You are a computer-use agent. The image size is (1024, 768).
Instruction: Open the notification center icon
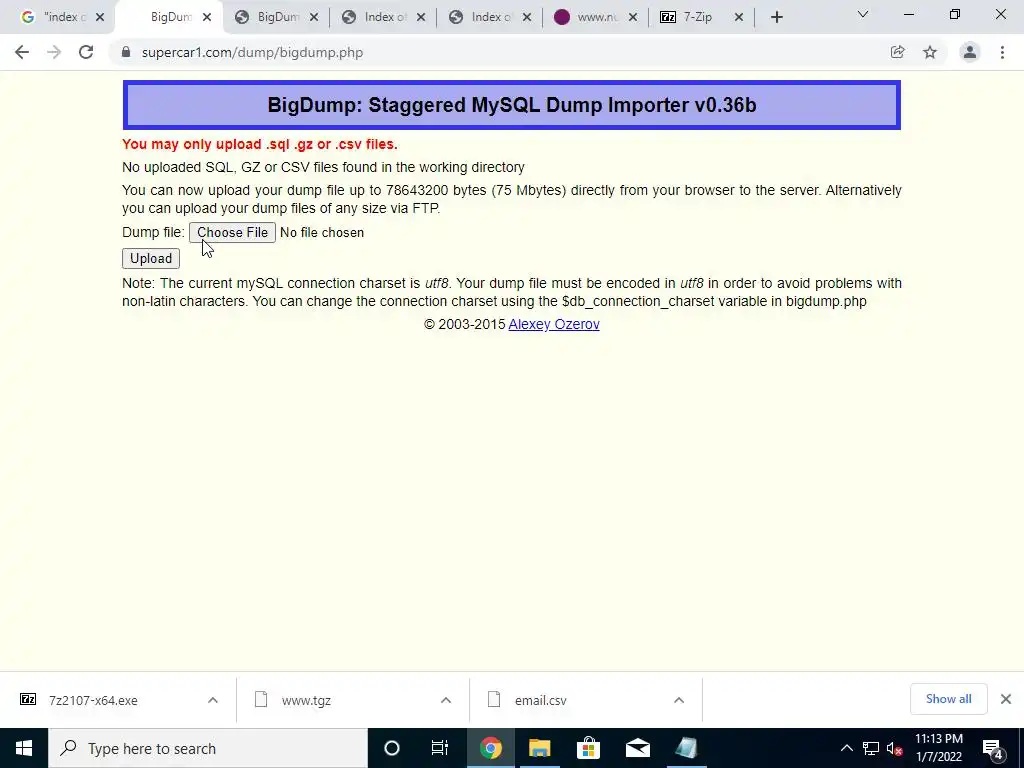click(x=993, y=749)
